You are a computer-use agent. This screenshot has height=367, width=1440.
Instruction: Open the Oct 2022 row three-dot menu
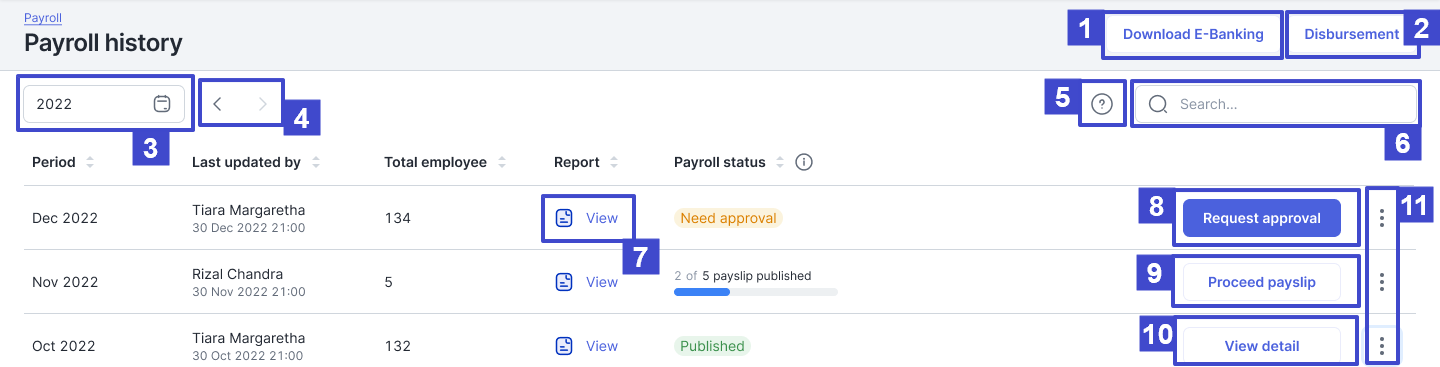1381,346
